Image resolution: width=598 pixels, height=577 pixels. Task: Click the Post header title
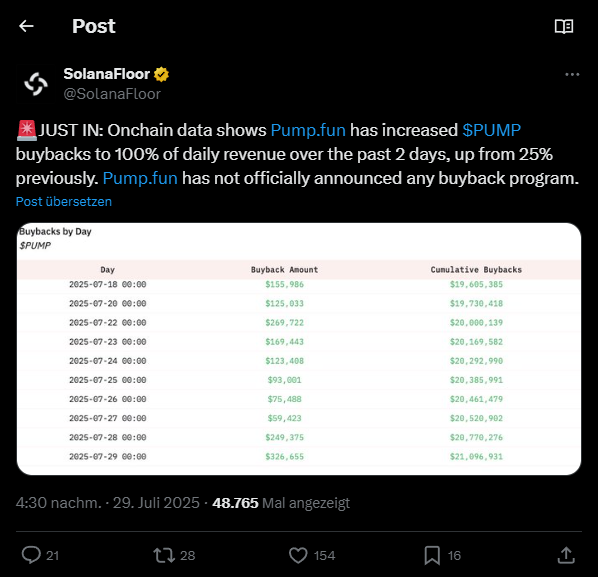coord(94,26)
